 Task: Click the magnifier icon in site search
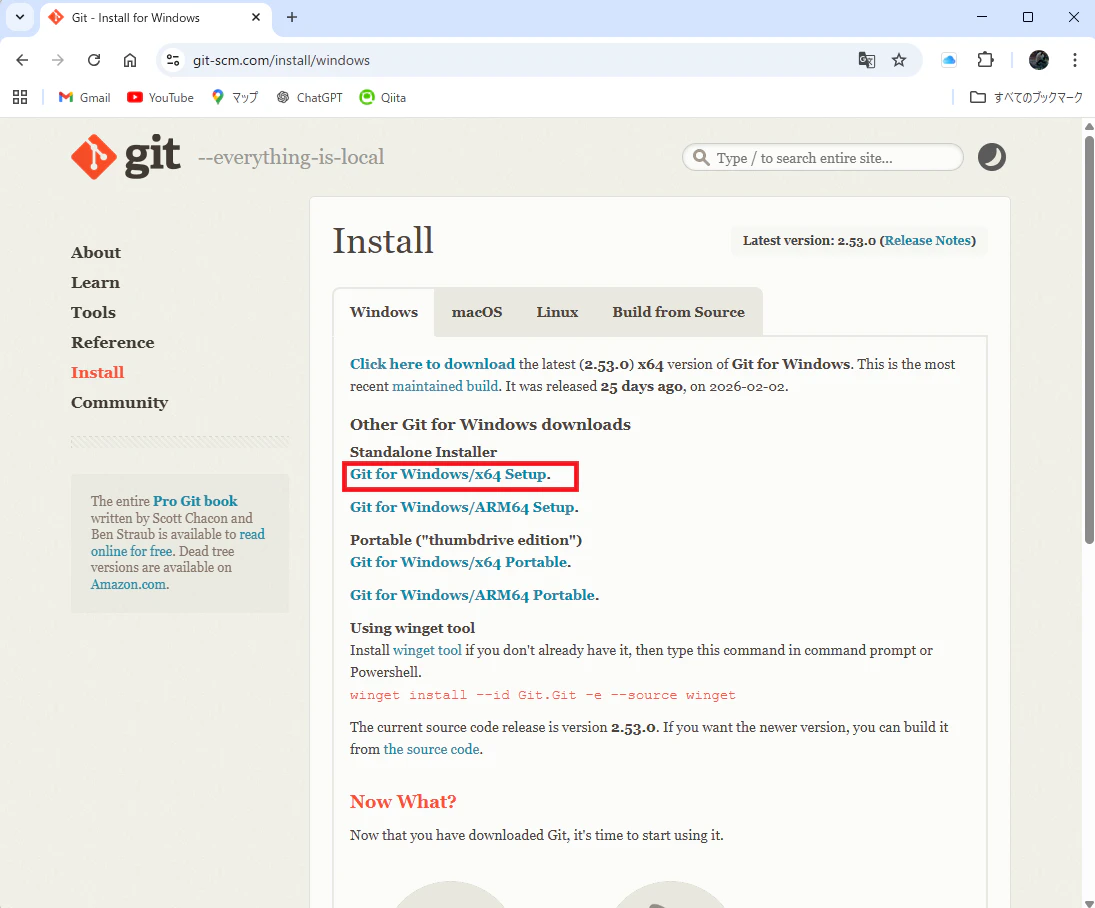tap(701, 158)
